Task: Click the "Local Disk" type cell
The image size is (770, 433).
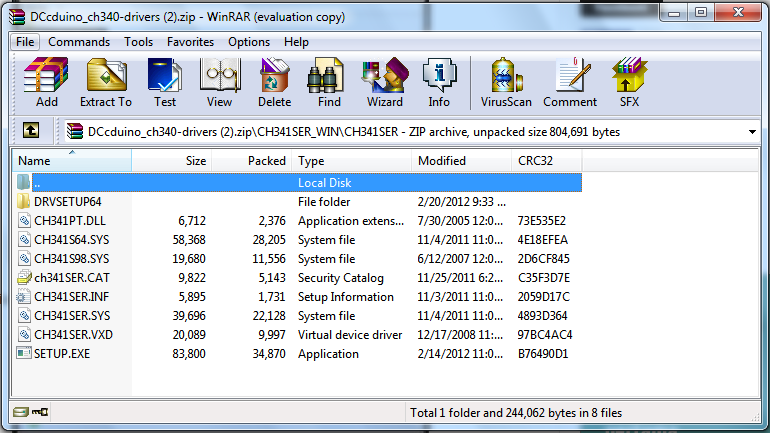Action: tap(325, 183)
